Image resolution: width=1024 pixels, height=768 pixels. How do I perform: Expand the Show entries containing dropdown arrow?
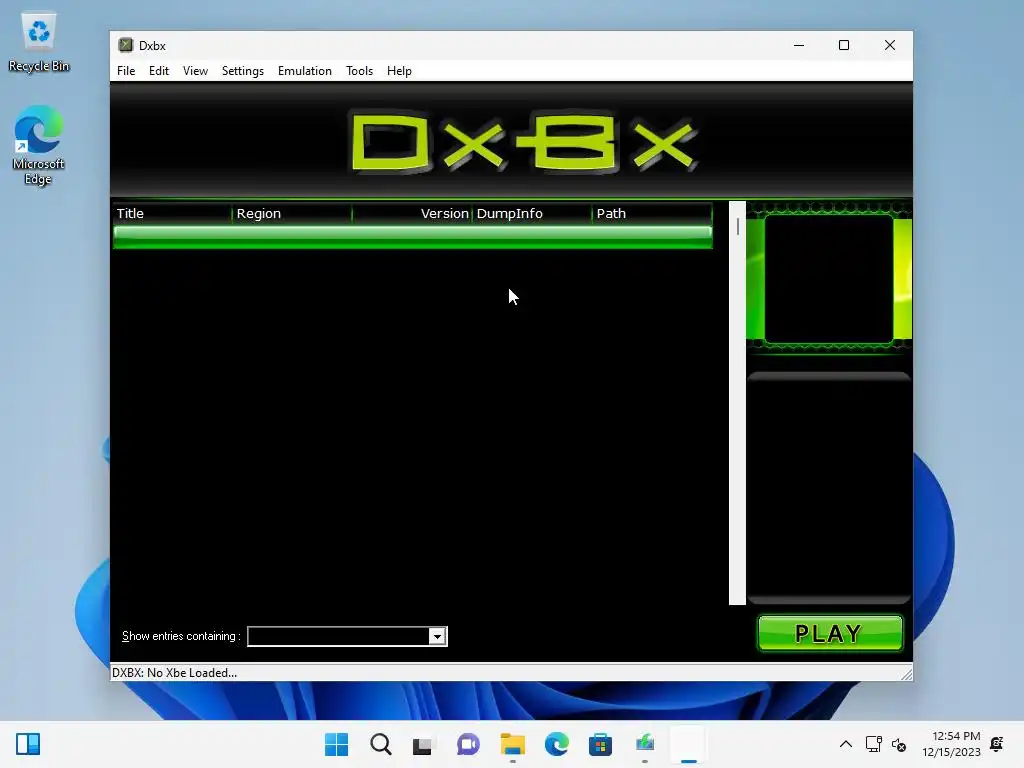coord(437,636)
